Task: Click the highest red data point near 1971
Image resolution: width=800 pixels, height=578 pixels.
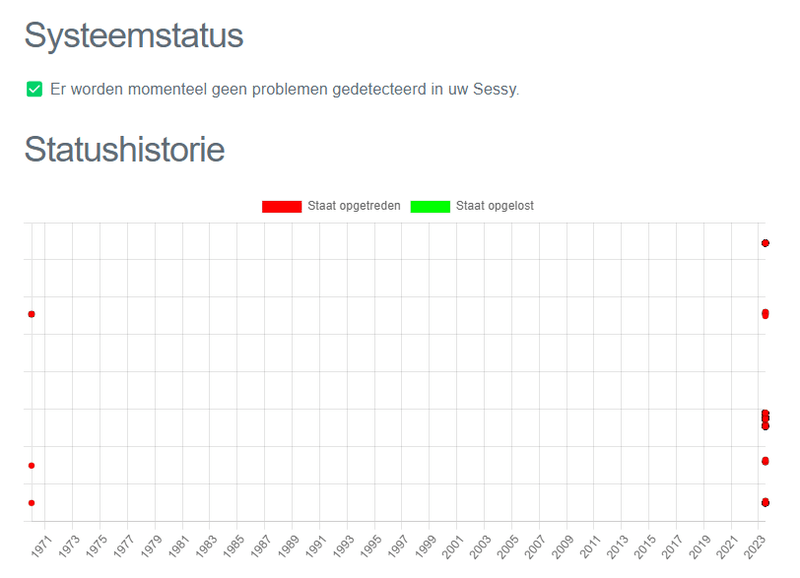Action: tap(31, 314)
